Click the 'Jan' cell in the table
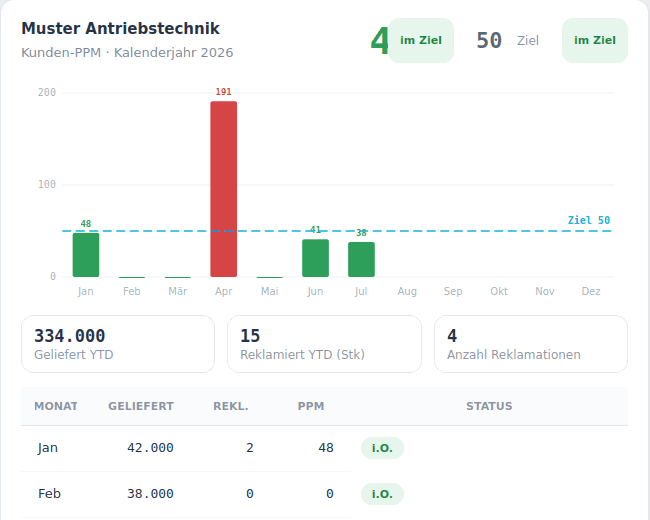This screenshot has width=650, height=520. coord(48,448)
